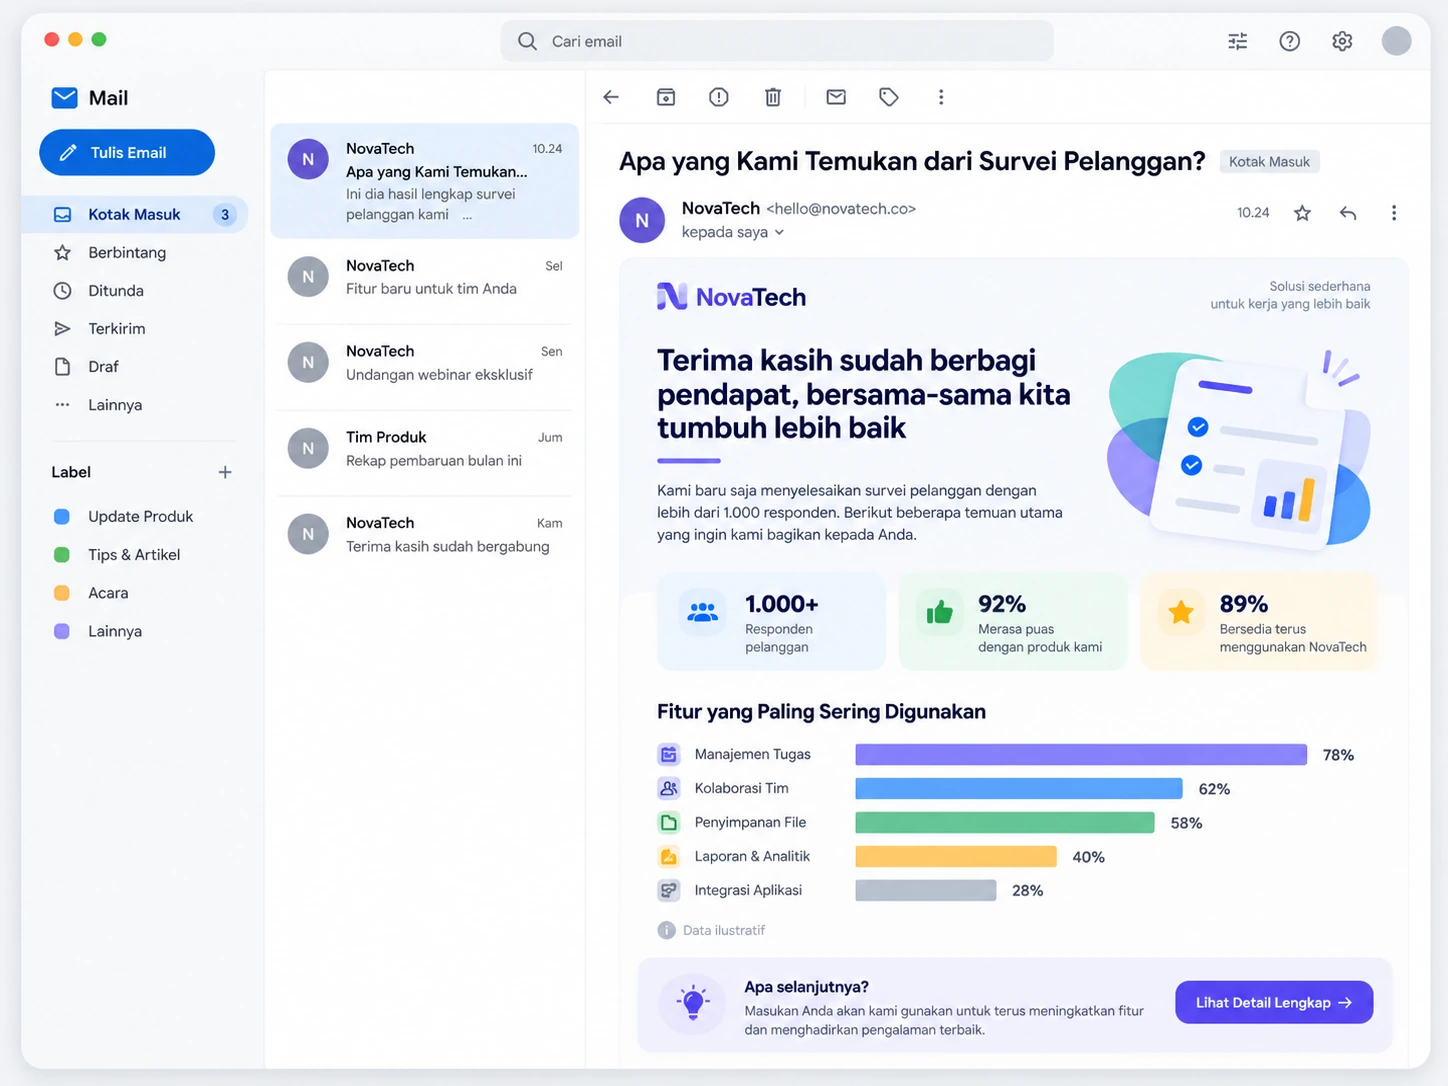This screenshot has width=1448, height=1086.
Task: Click Lihat Detail Lengkap button
Action: tap(1274, 1002)
